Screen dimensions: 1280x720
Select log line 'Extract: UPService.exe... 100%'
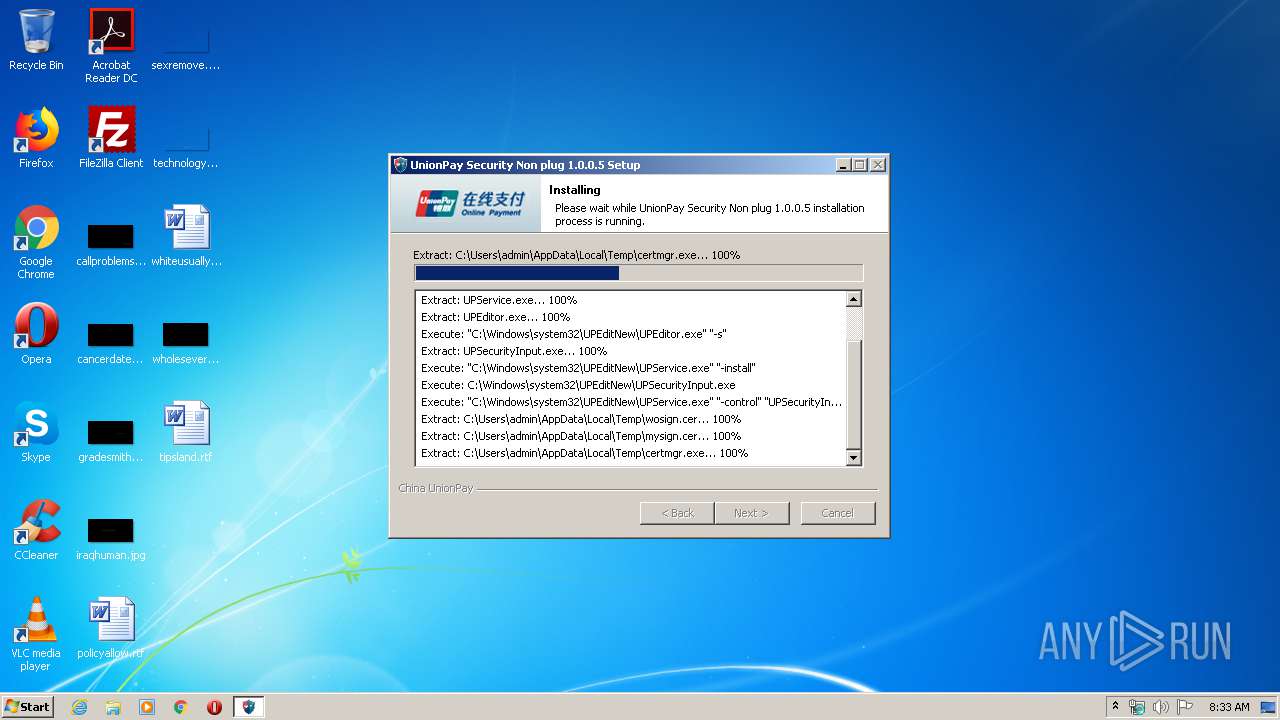[x=499, y=300]
